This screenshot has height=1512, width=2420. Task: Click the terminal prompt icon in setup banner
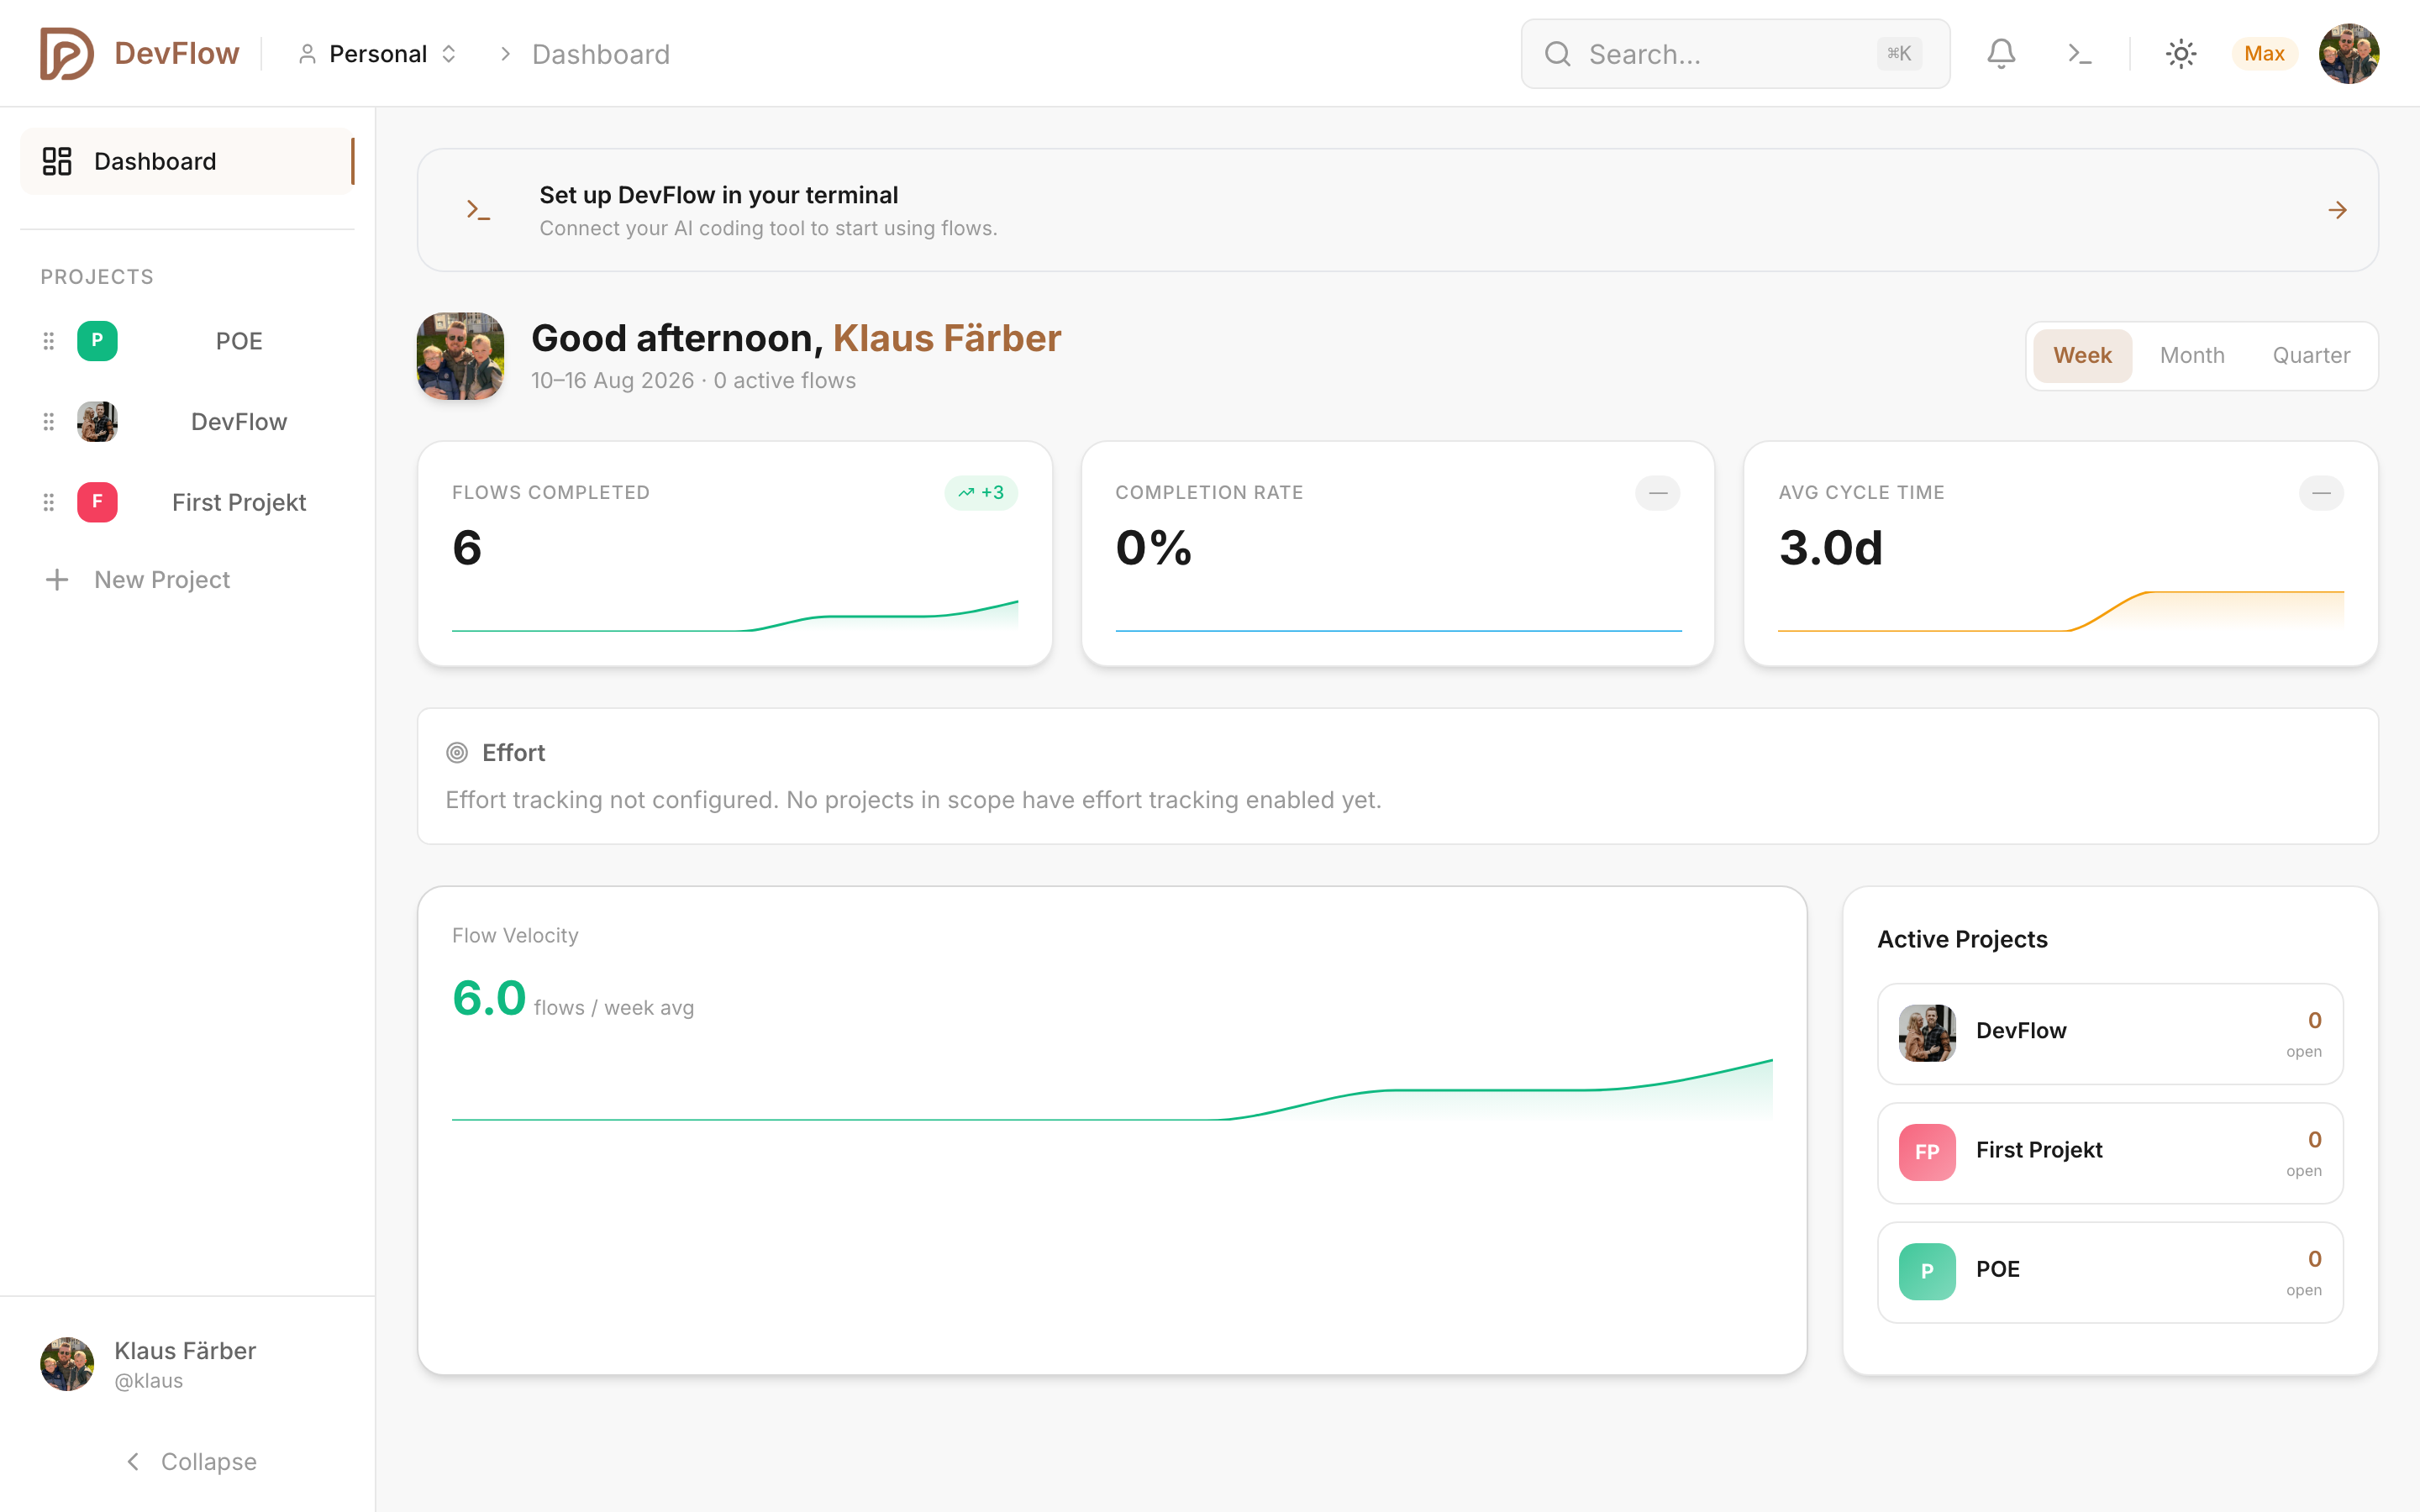(478, 210)
